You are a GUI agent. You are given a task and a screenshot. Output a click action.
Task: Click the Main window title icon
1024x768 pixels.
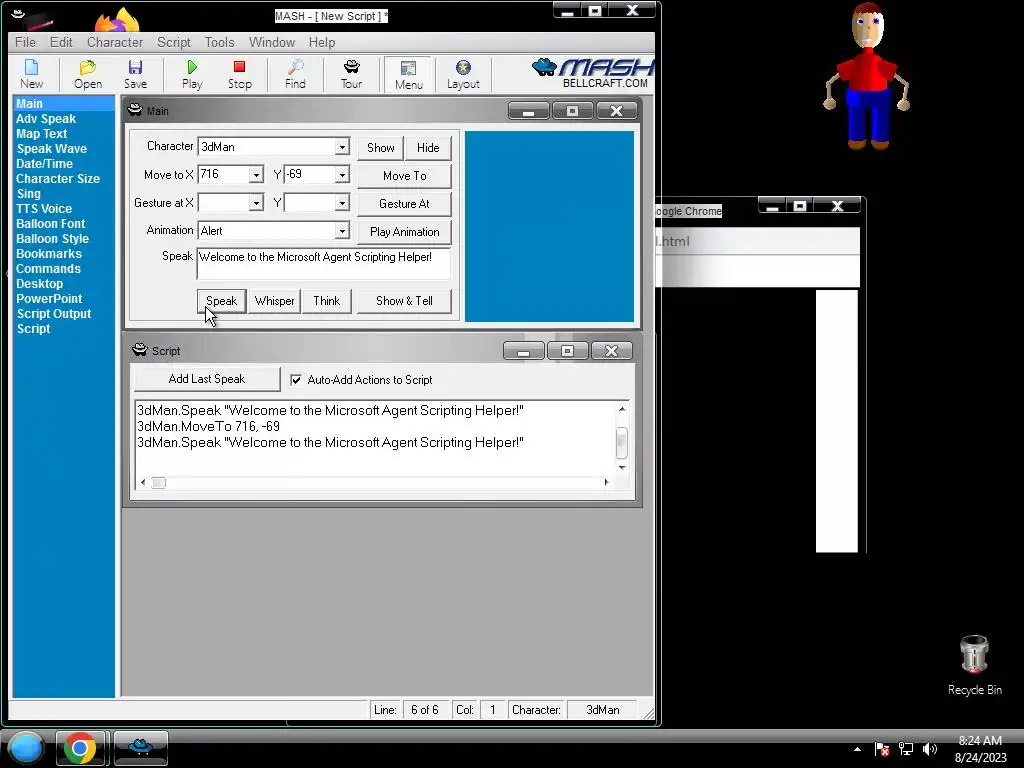point(135,110)
